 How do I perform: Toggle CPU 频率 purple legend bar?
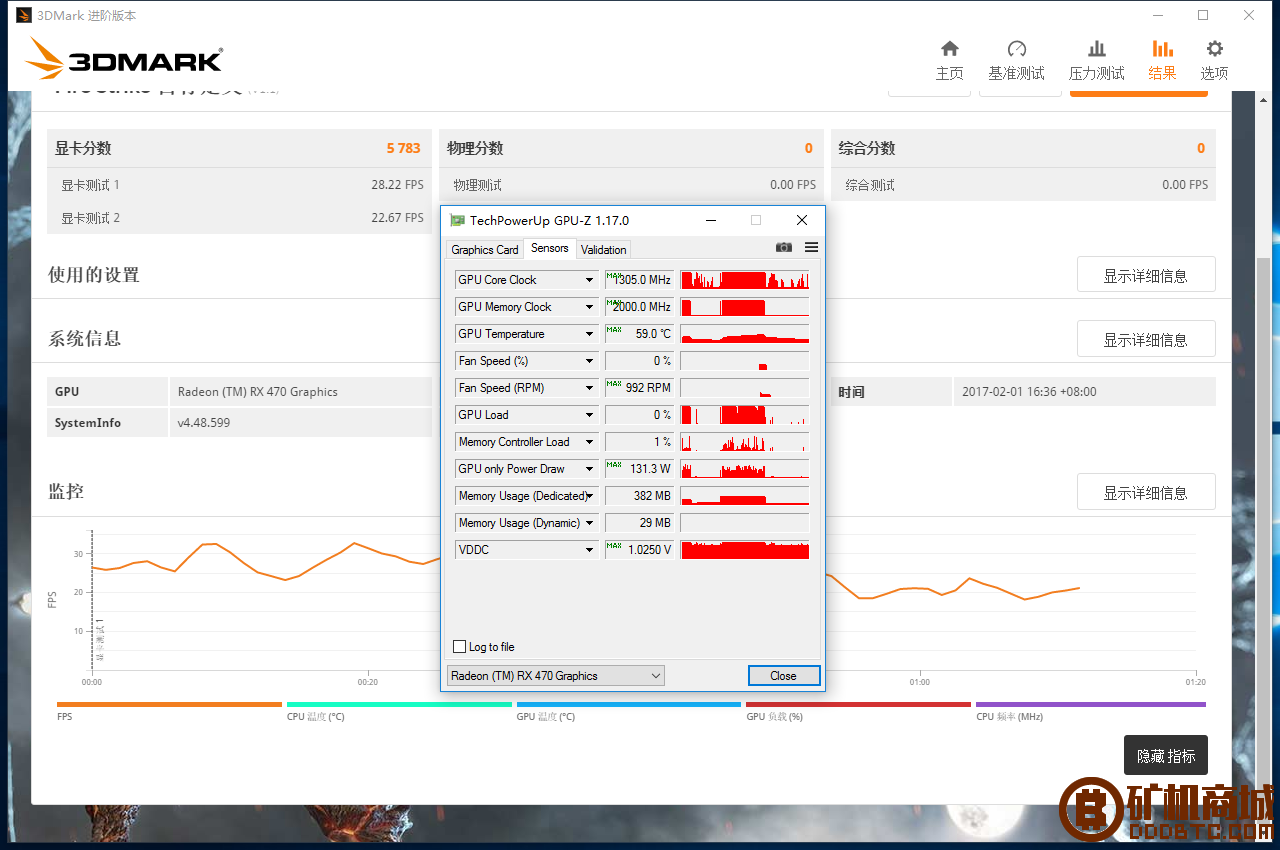1090,705
